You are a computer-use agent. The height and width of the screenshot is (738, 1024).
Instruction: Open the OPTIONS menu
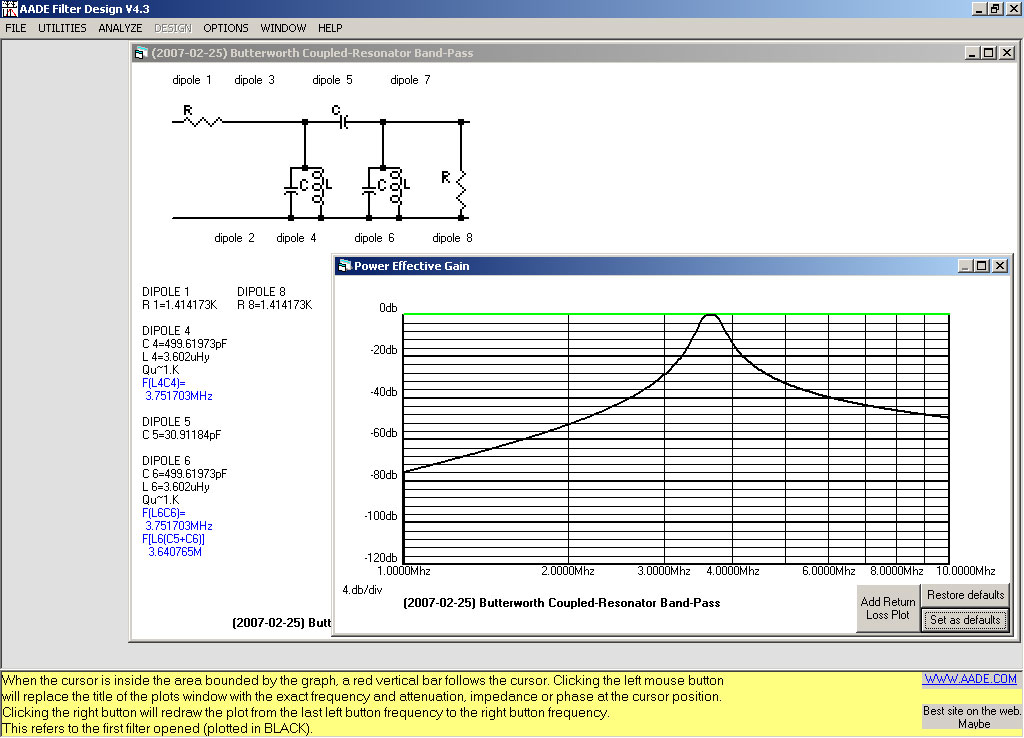(226, 28)
